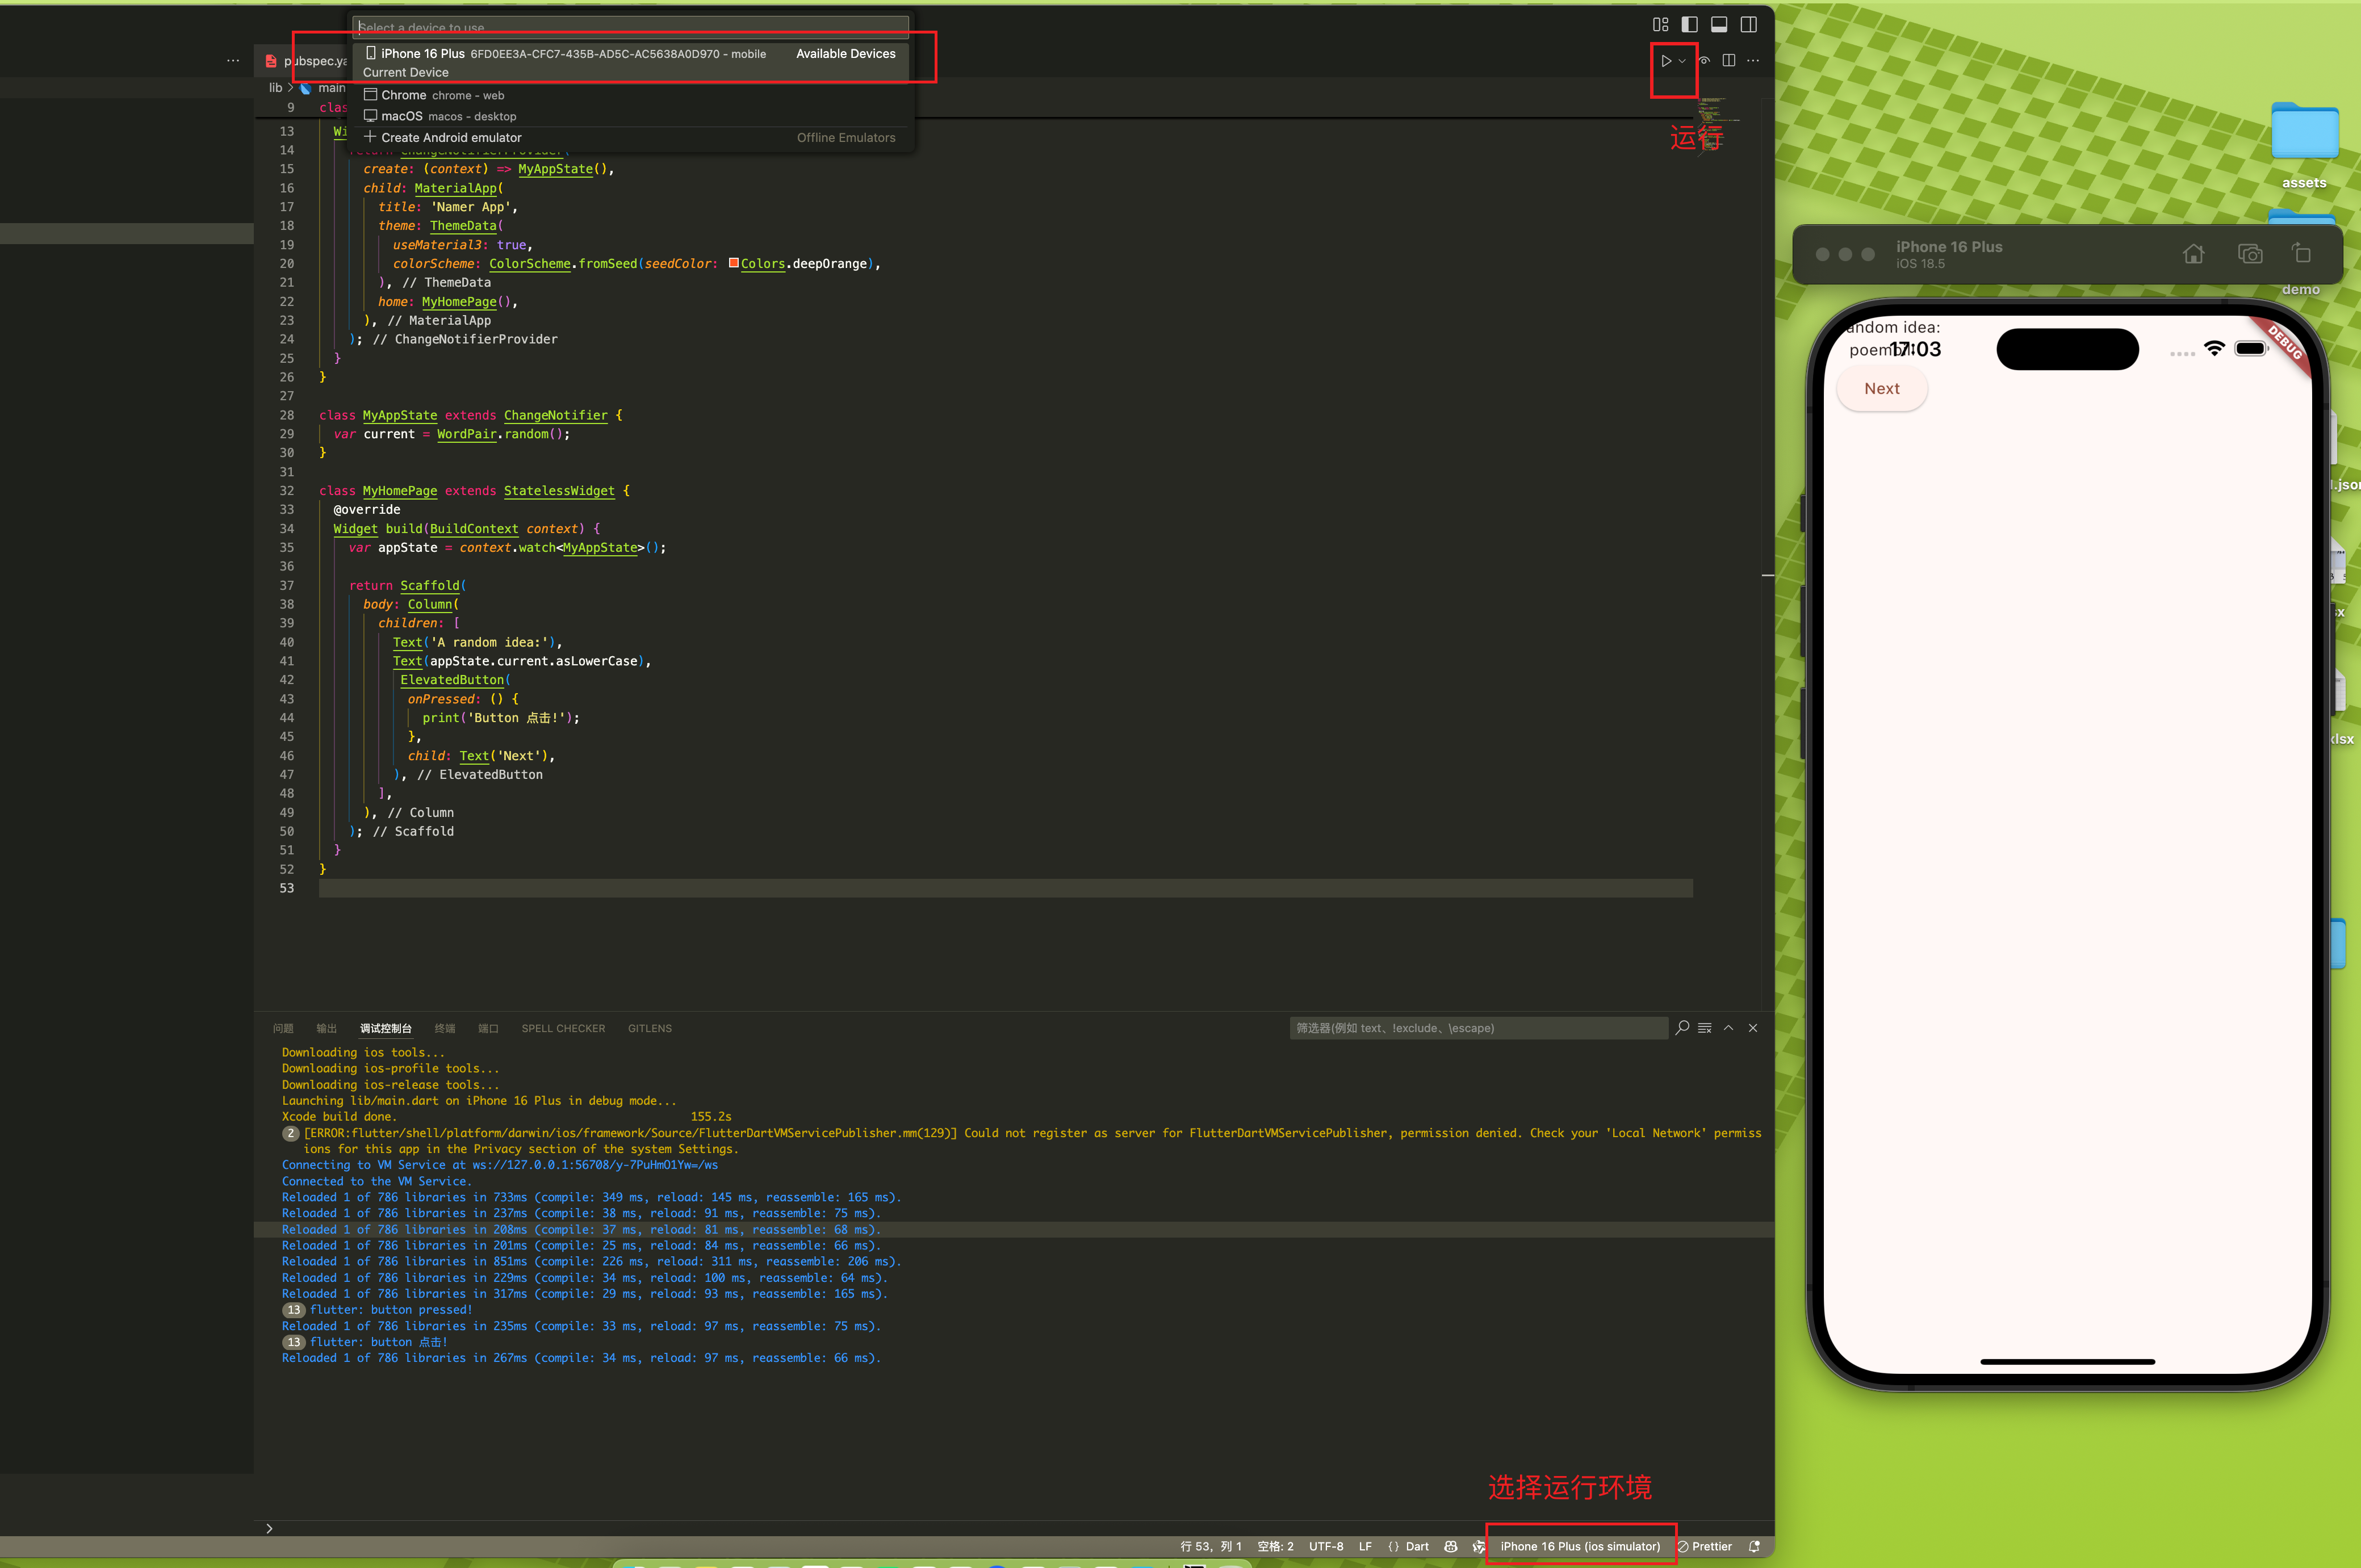Image resolution: width=2361 pixels, height=1568 pixels.
Task: Toggle the secondary side bar
Action: 1749,25
